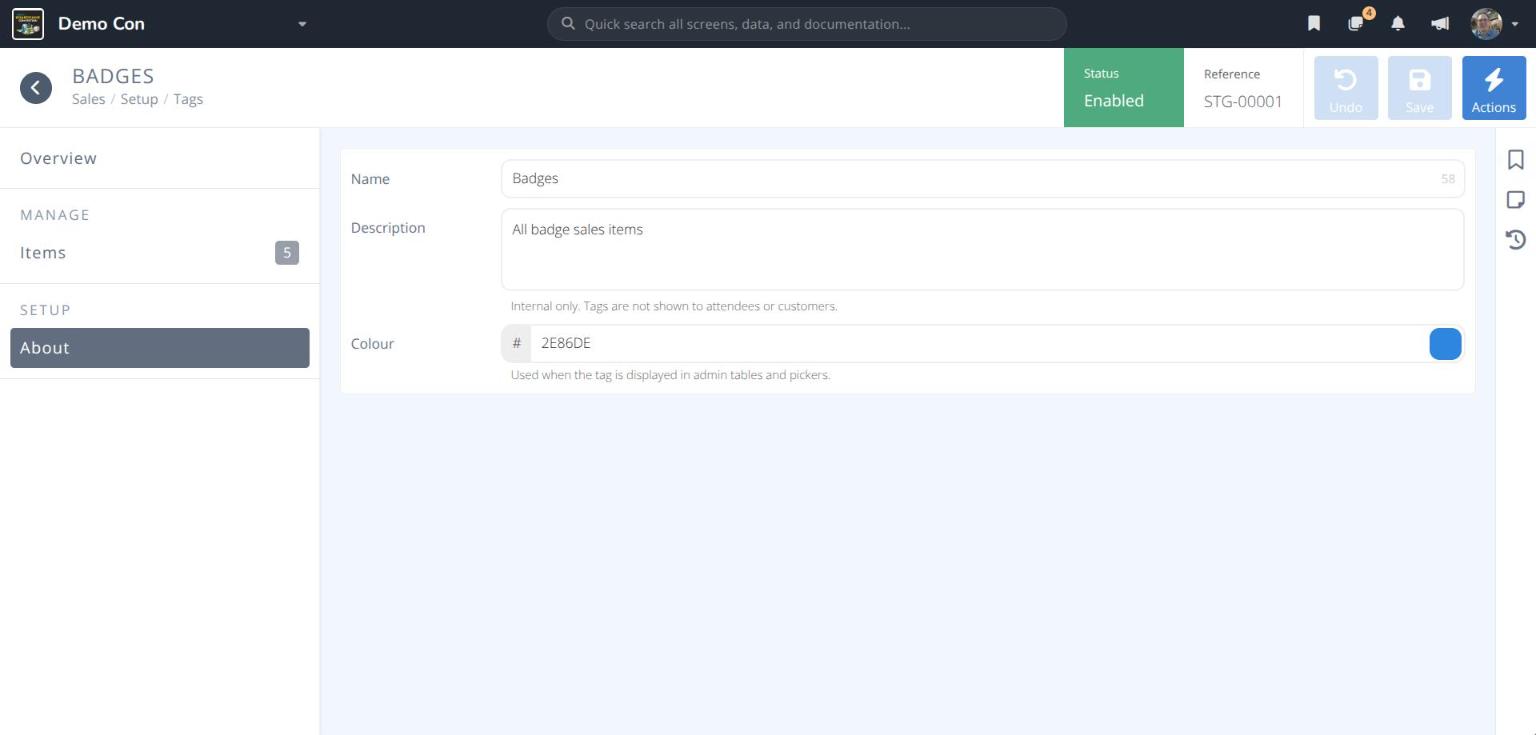Open notes icon in right sidebar
The width and height of the screenshot is (1536, 735).
pos(1516,200)
